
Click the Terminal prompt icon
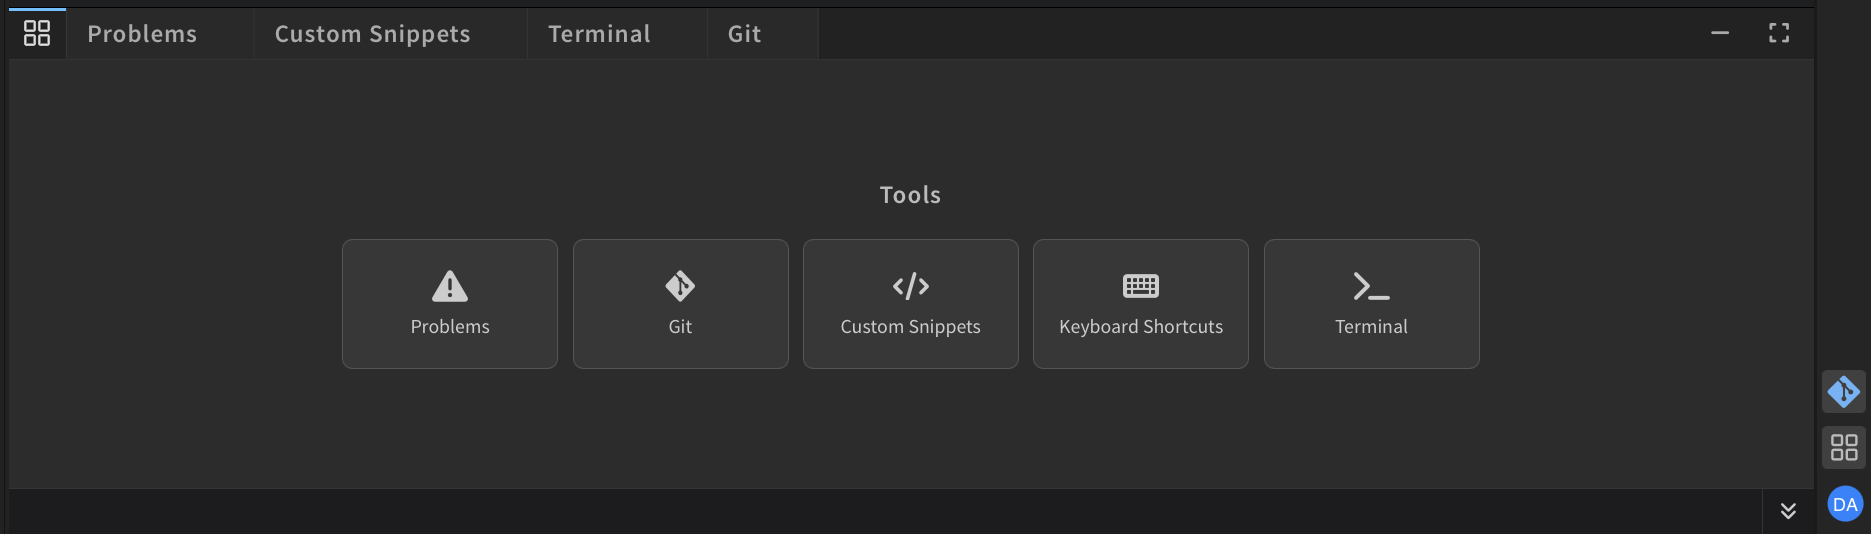click(1371, 287)
